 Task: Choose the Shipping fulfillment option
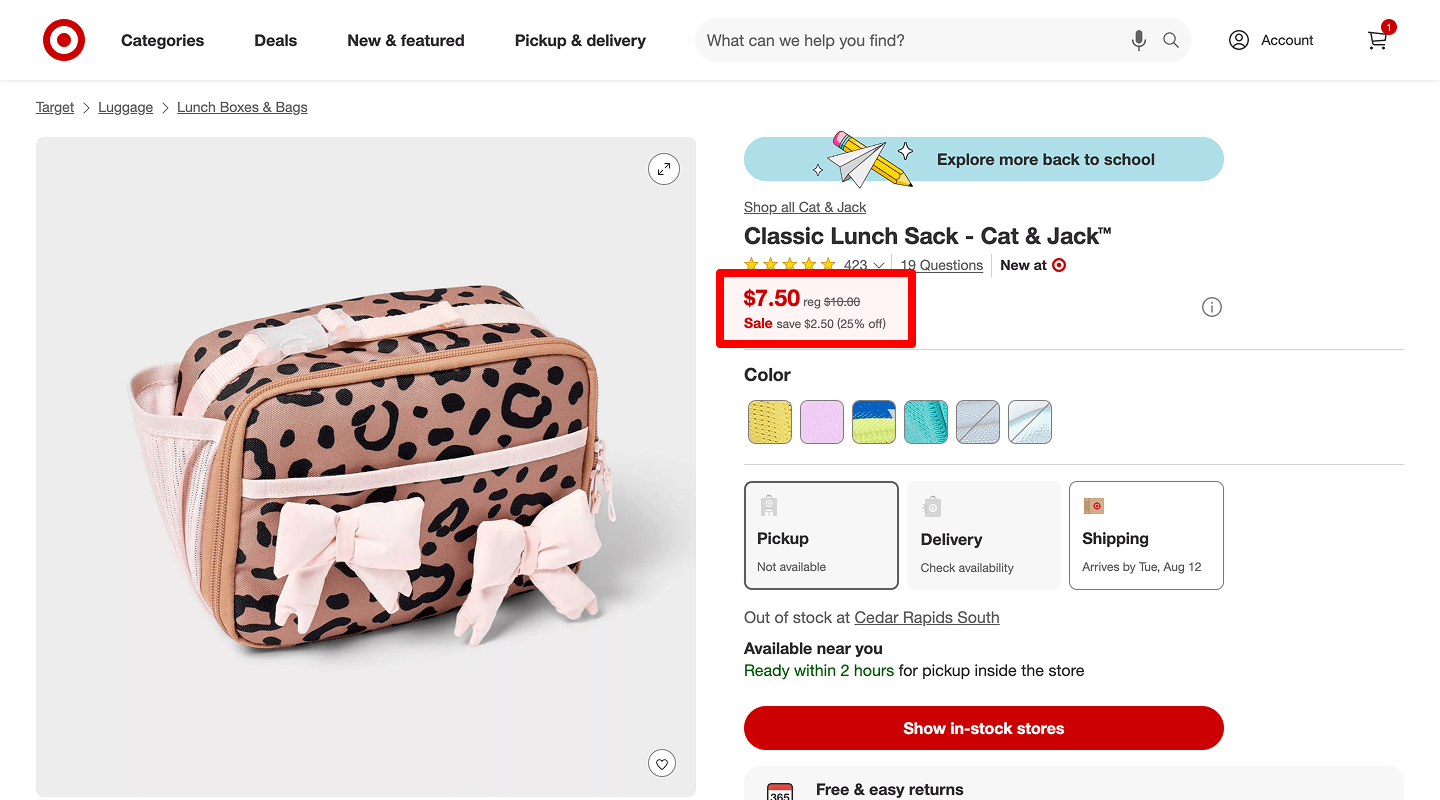pos(1146,535)
